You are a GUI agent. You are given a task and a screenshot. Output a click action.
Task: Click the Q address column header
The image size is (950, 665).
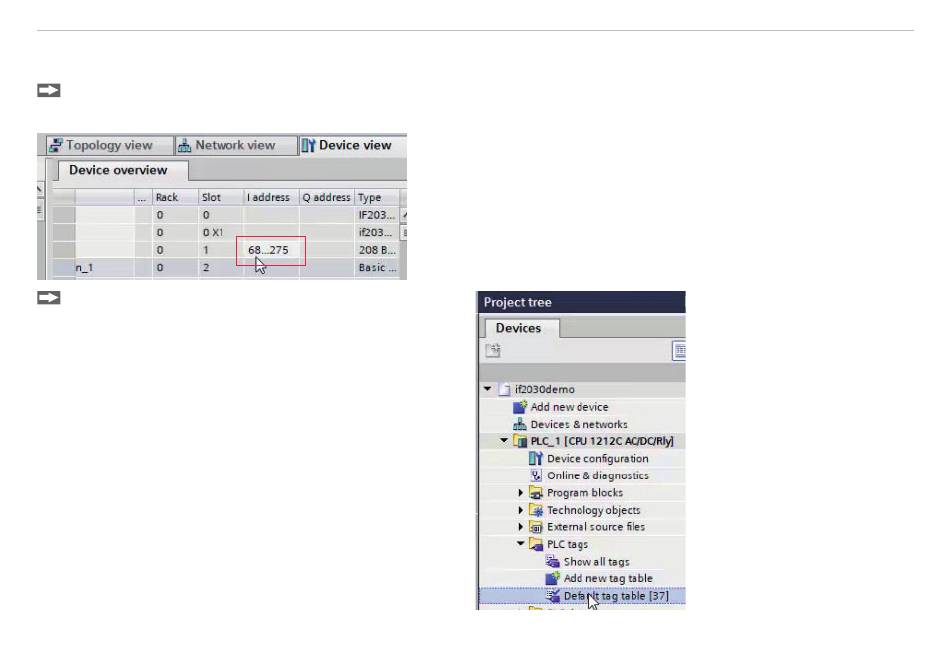[326, 198]
